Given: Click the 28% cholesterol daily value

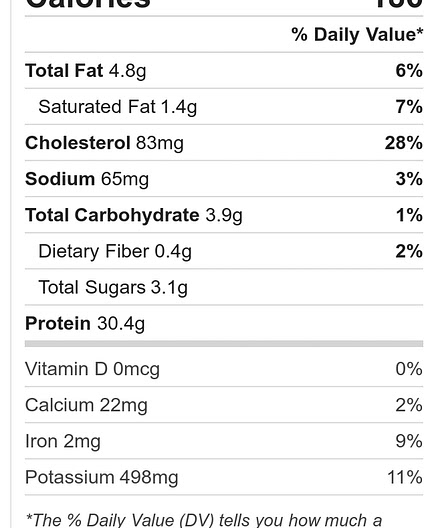Looking at the screenshot, I should [x=404, y=143].
